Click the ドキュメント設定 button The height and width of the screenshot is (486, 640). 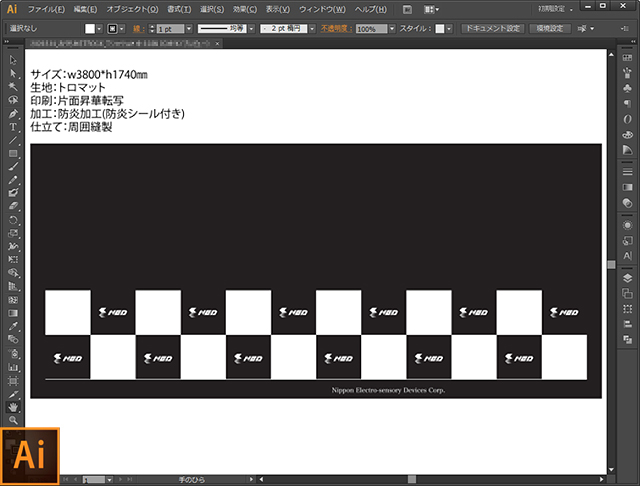tap(493, 28)
